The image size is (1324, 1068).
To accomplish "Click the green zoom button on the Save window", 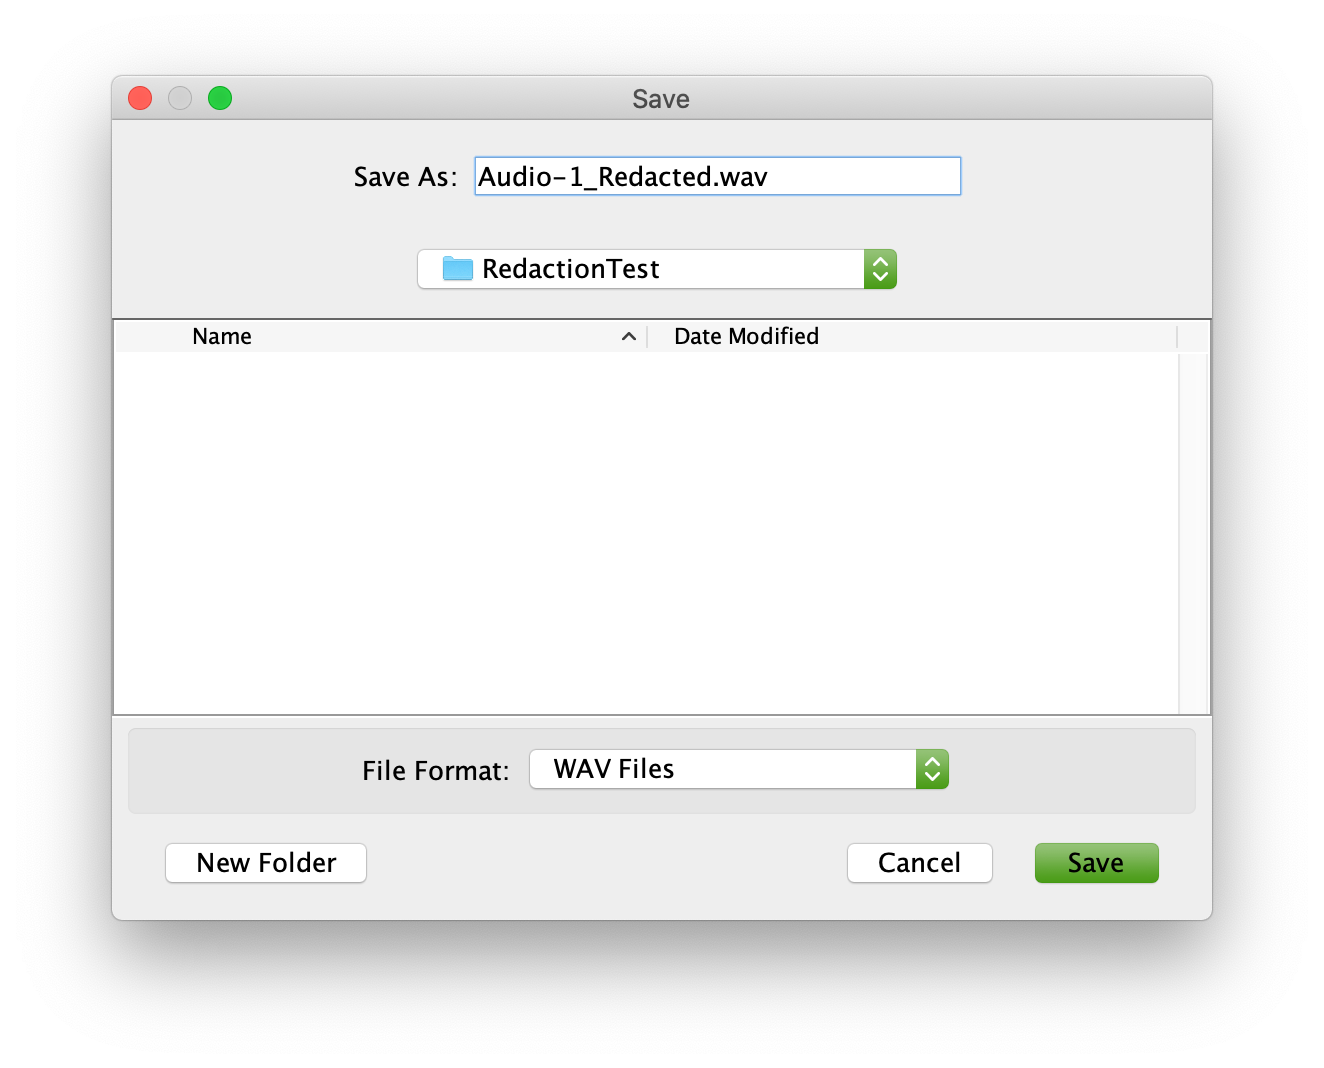I will [220, 98].
